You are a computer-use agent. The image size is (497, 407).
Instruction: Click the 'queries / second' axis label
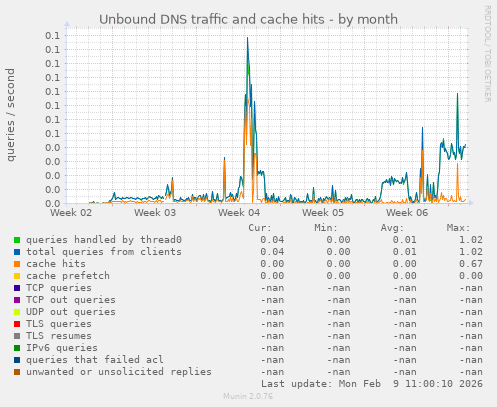11,115
